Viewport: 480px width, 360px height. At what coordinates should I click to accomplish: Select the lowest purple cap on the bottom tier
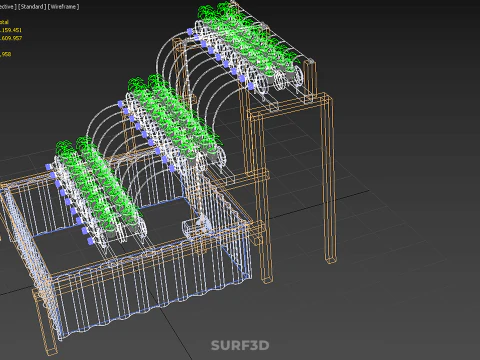90,241
